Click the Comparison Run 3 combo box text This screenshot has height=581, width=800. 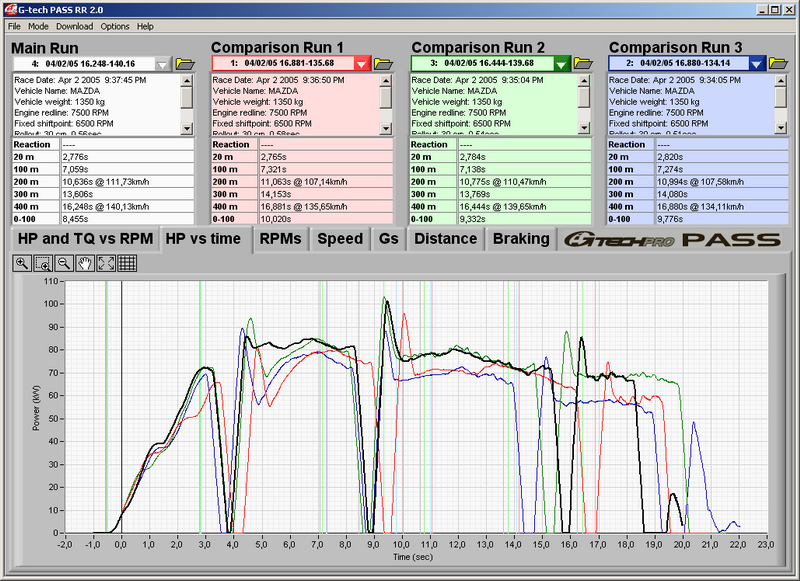[x=679, y=64]
